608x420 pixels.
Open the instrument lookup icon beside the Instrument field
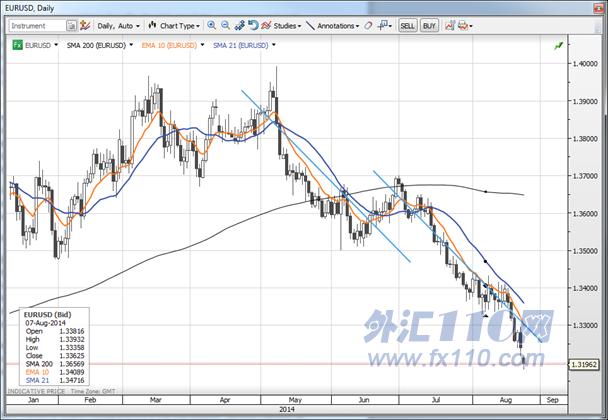tap(71, 26)
